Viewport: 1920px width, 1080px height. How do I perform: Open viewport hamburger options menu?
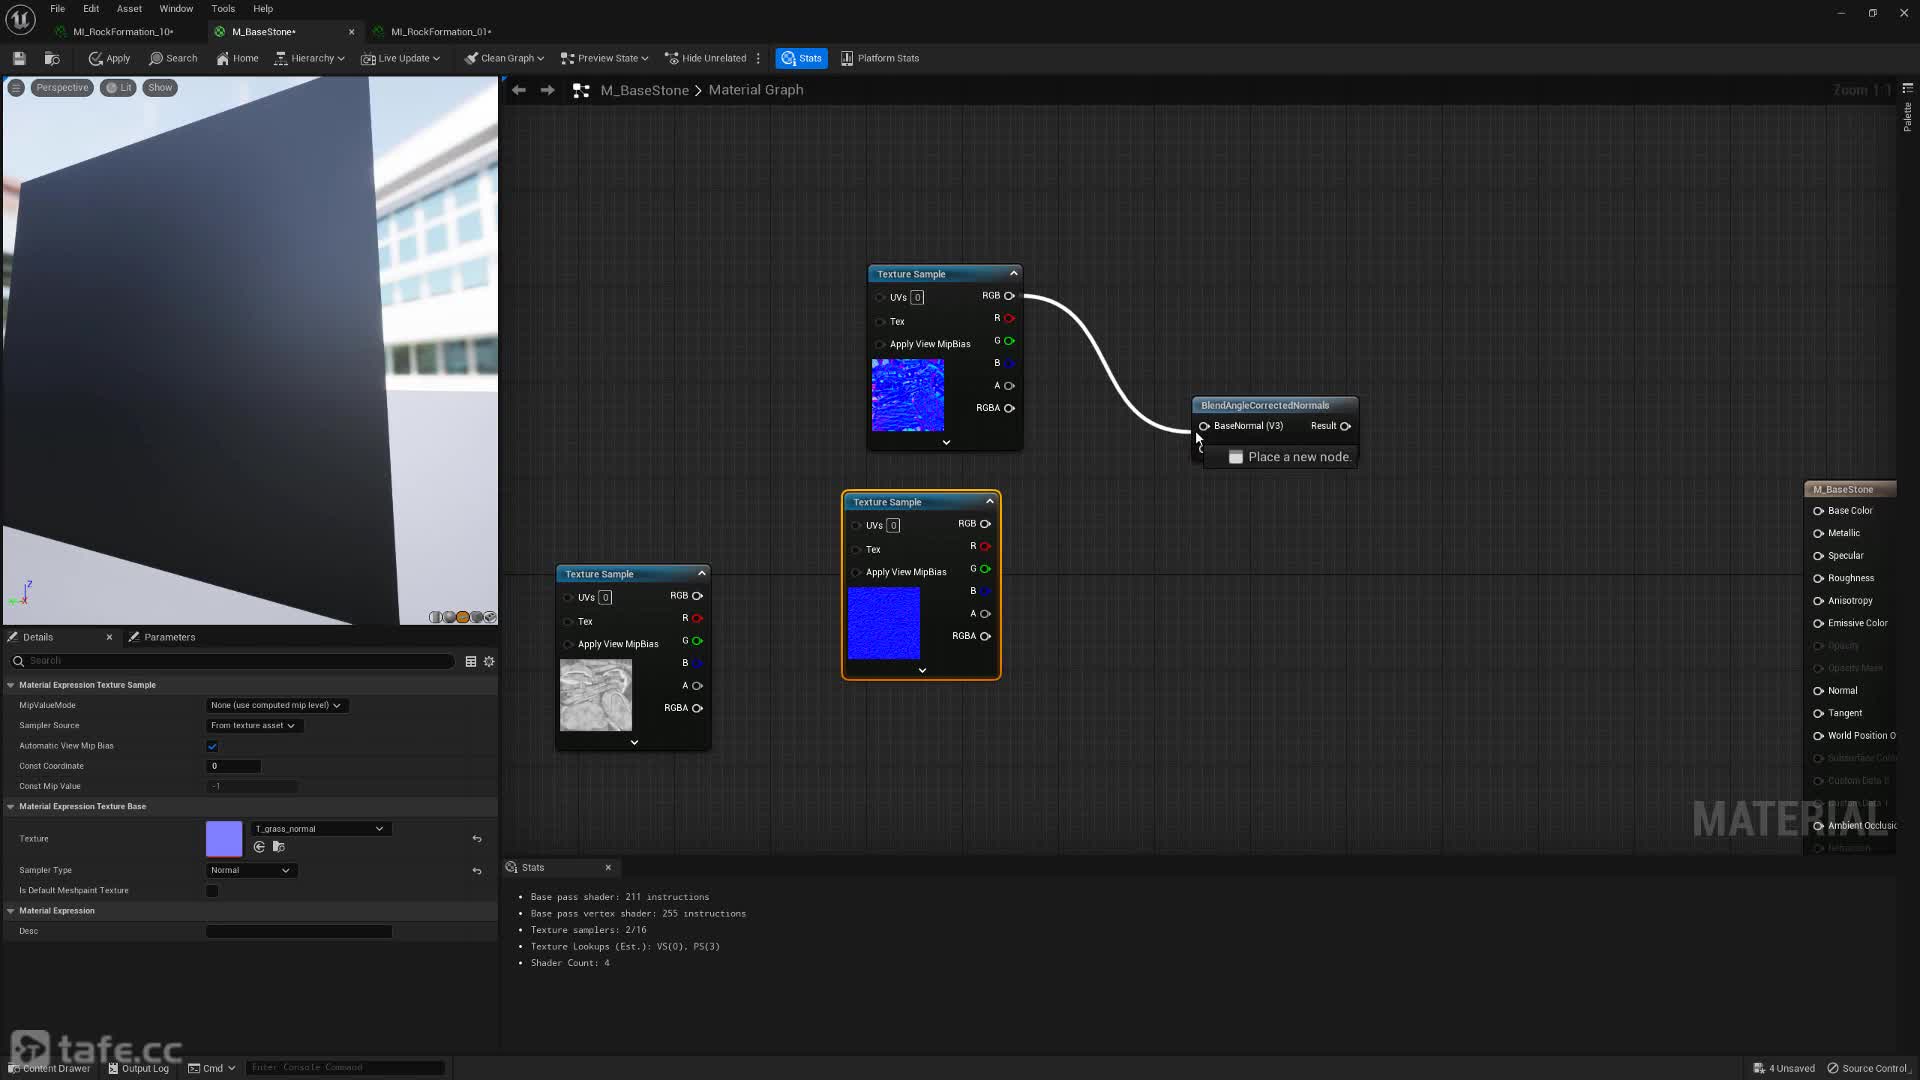16,88
